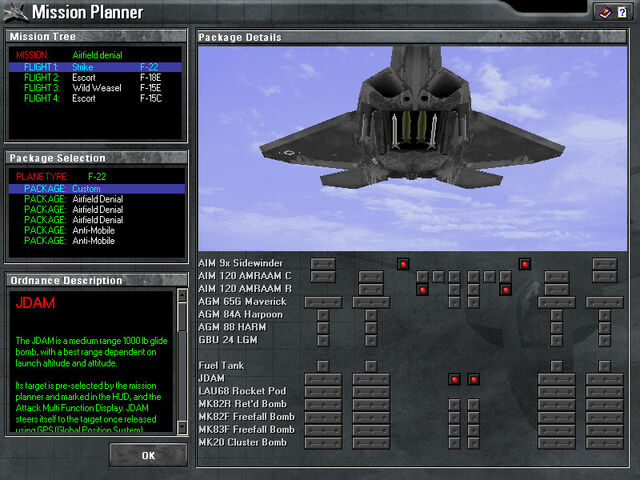Click the JDAM ordnance label
640x480 pixels.
point(211,378)
